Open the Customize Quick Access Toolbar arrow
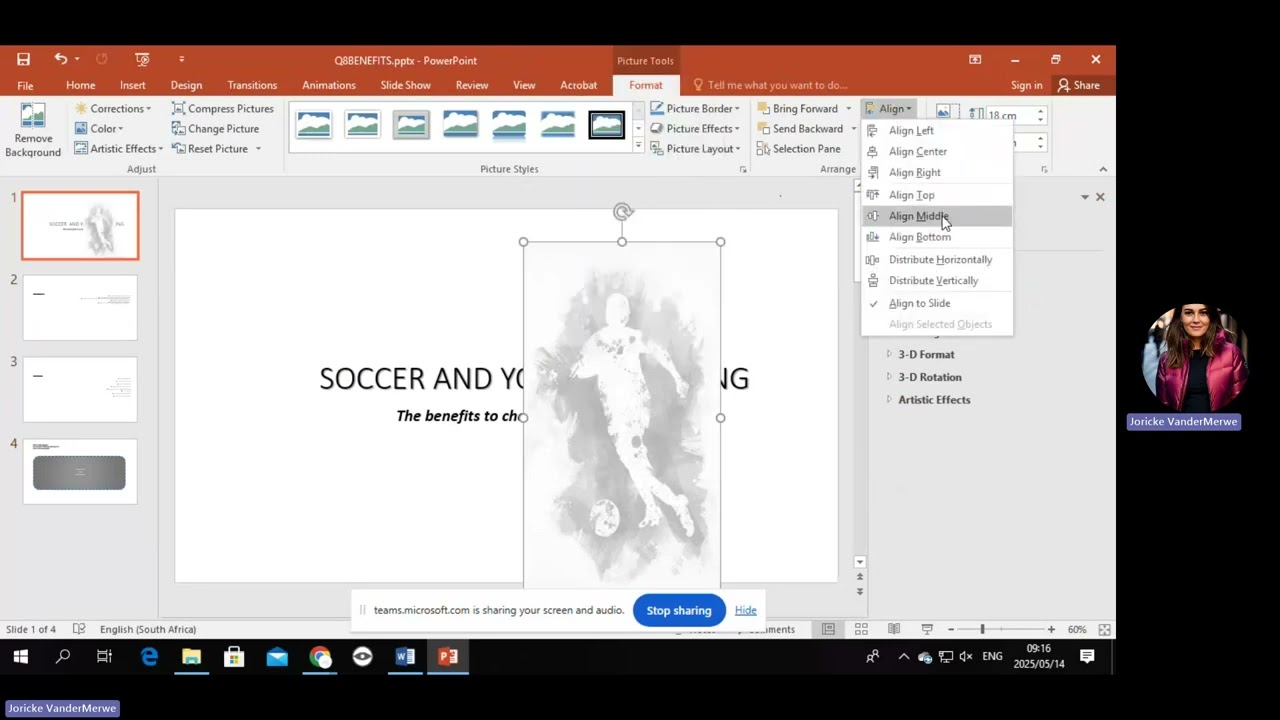Image resolution: width=1280 pixels, height=720 pixels. coord(181,60)
